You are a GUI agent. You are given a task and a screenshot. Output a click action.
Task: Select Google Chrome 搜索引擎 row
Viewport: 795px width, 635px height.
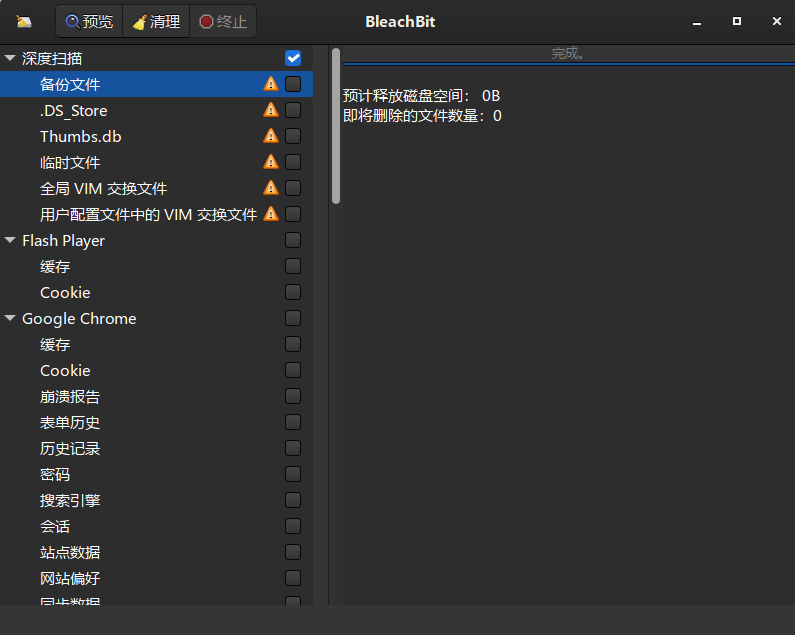pyautogui.click(x=156, y=501)
